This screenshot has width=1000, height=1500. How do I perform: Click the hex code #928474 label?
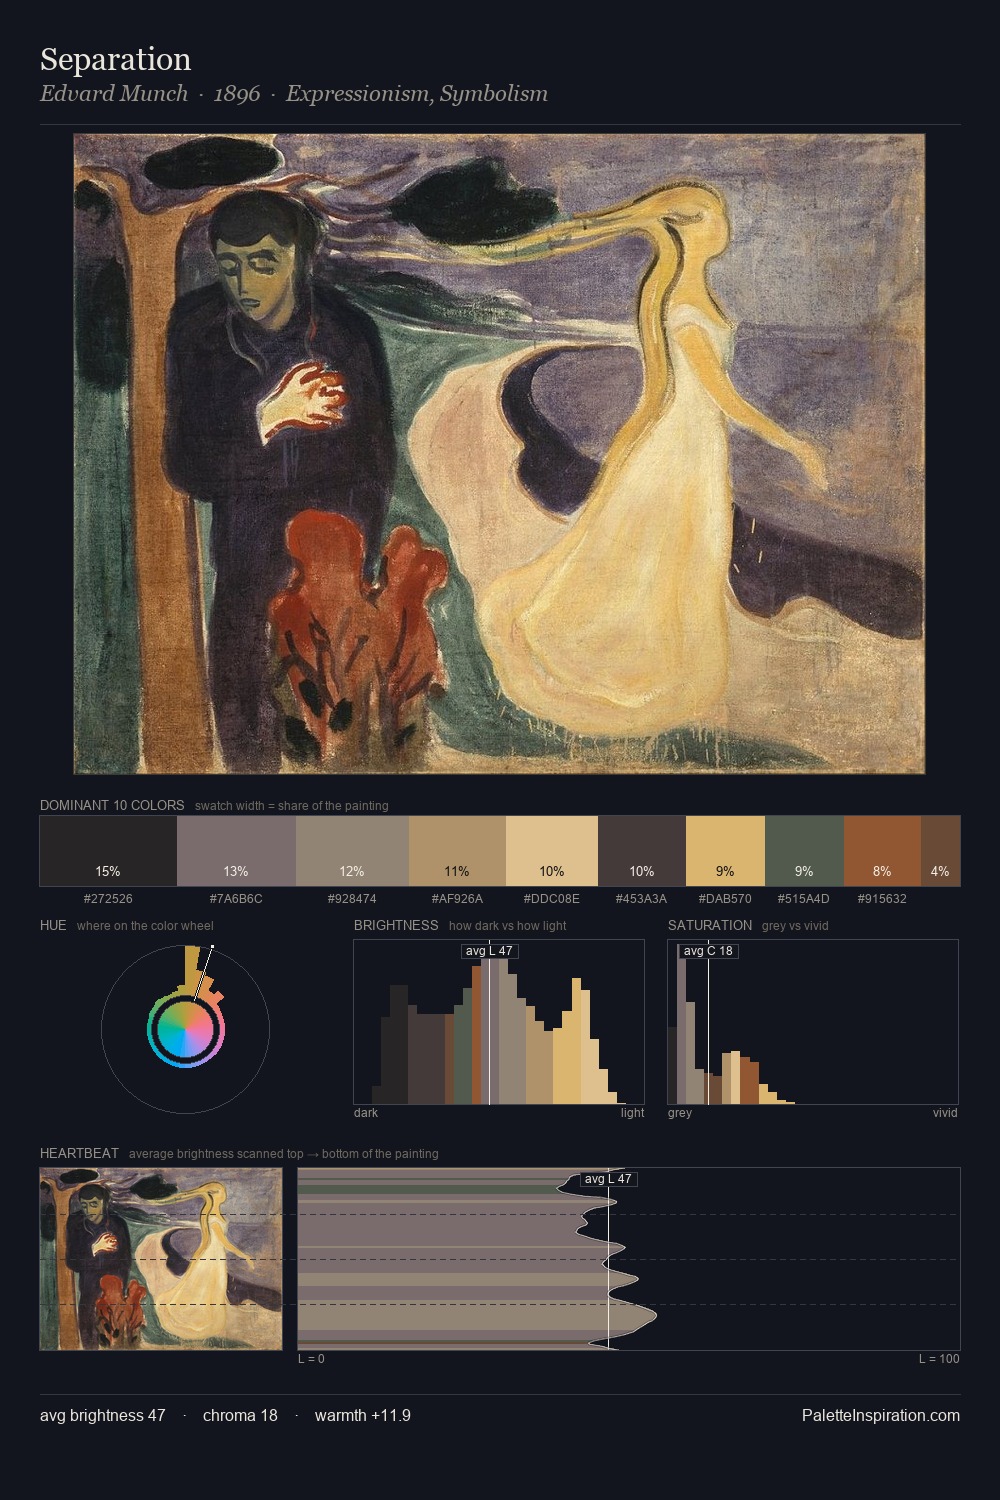point(352,899)
